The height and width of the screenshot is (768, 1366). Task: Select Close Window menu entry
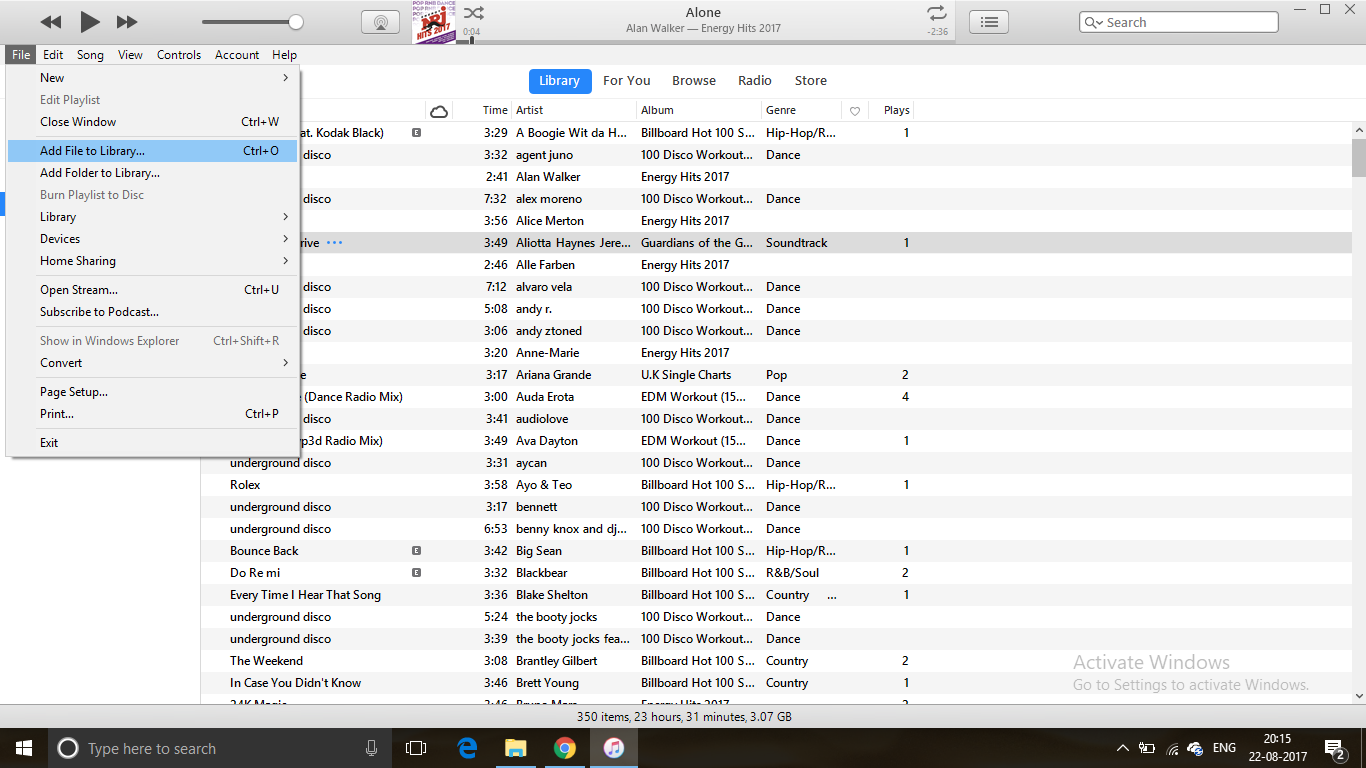coord(153,122)
